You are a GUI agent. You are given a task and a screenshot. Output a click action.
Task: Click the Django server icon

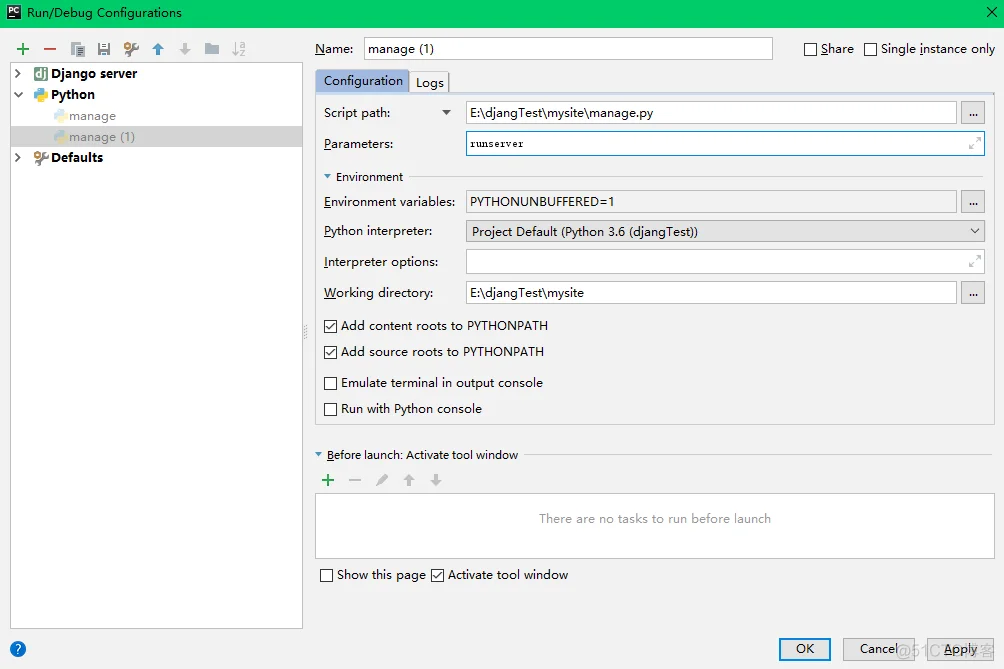tap(41, 74)
